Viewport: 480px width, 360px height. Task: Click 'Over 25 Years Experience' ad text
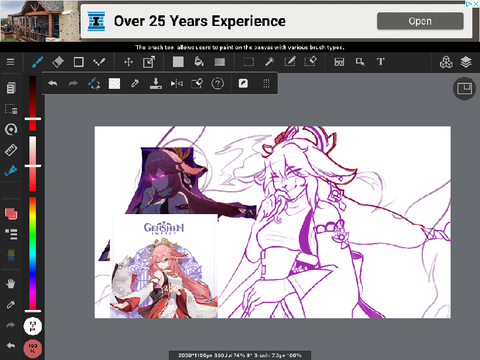(200, 21)
